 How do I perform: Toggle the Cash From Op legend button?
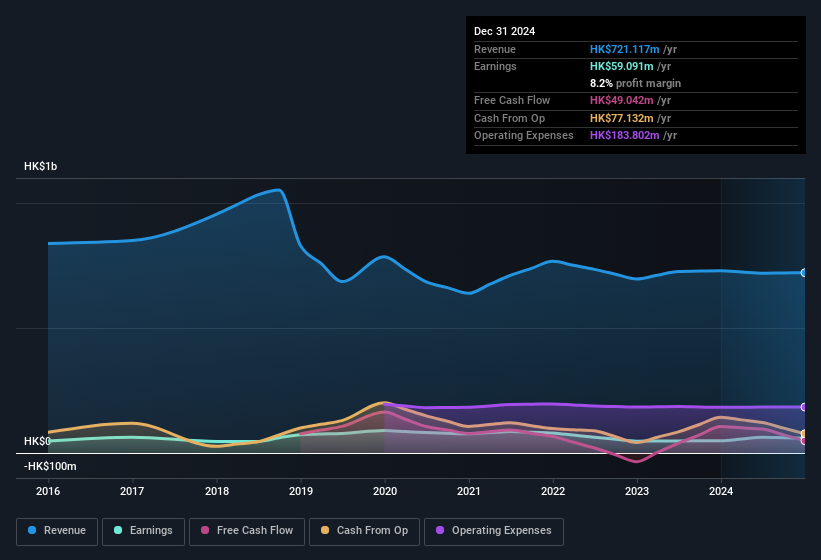(364, 531)
